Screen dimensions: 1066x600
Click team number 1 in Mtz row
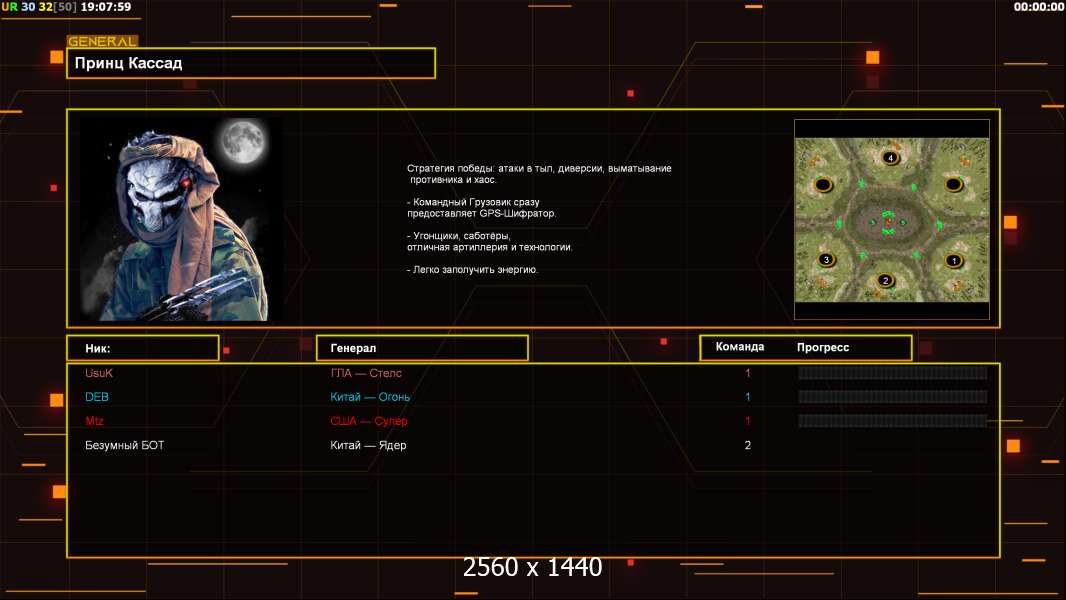748,421
